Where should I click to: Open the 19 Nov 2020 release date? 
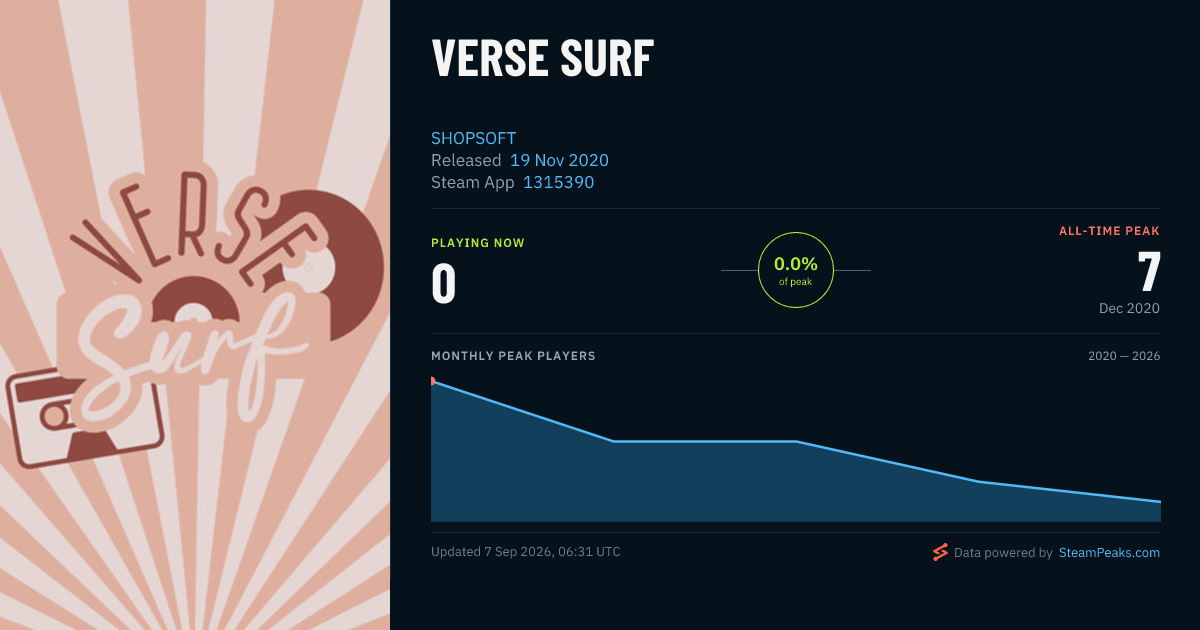[x=559, y=160]
